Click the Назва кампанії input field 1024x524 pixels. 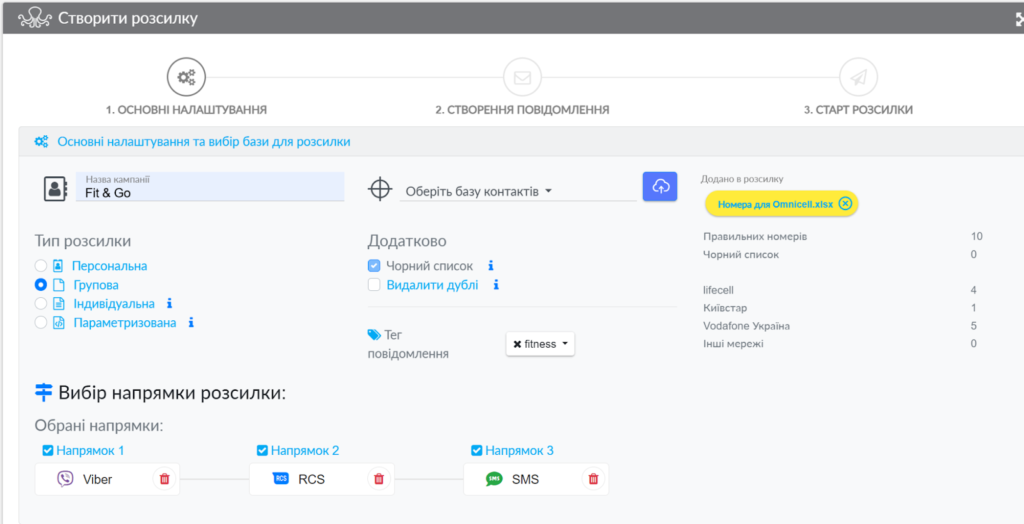(x=210, y=187)
